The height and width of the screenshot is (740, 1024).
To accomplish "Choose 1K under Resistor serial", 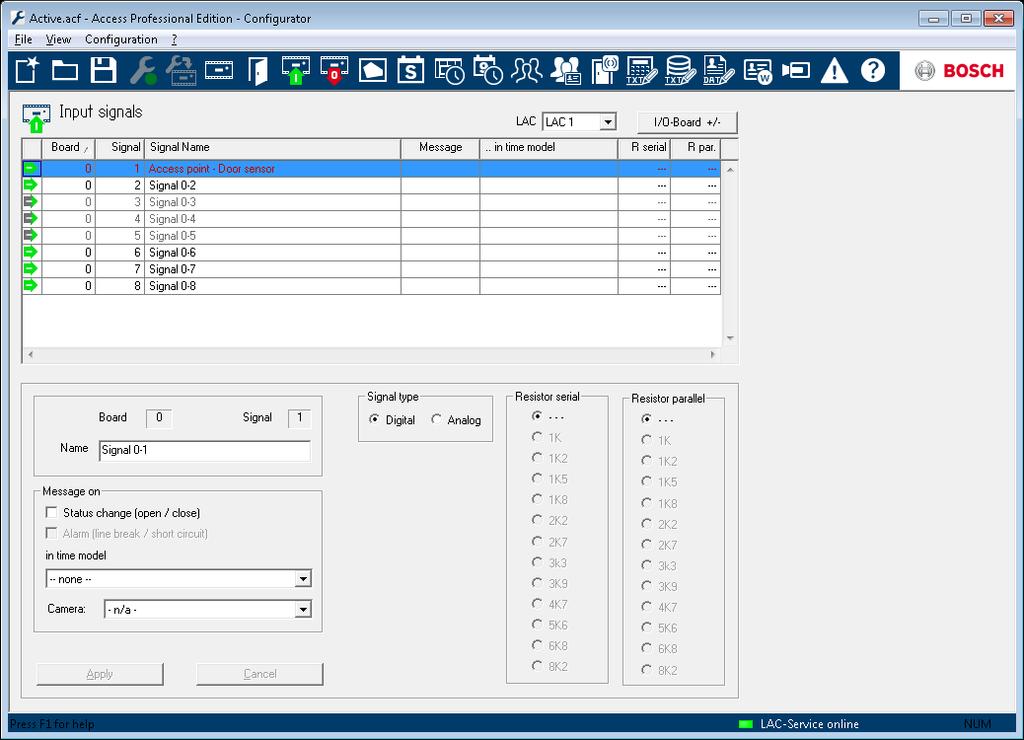I will [x=537, y=437].
